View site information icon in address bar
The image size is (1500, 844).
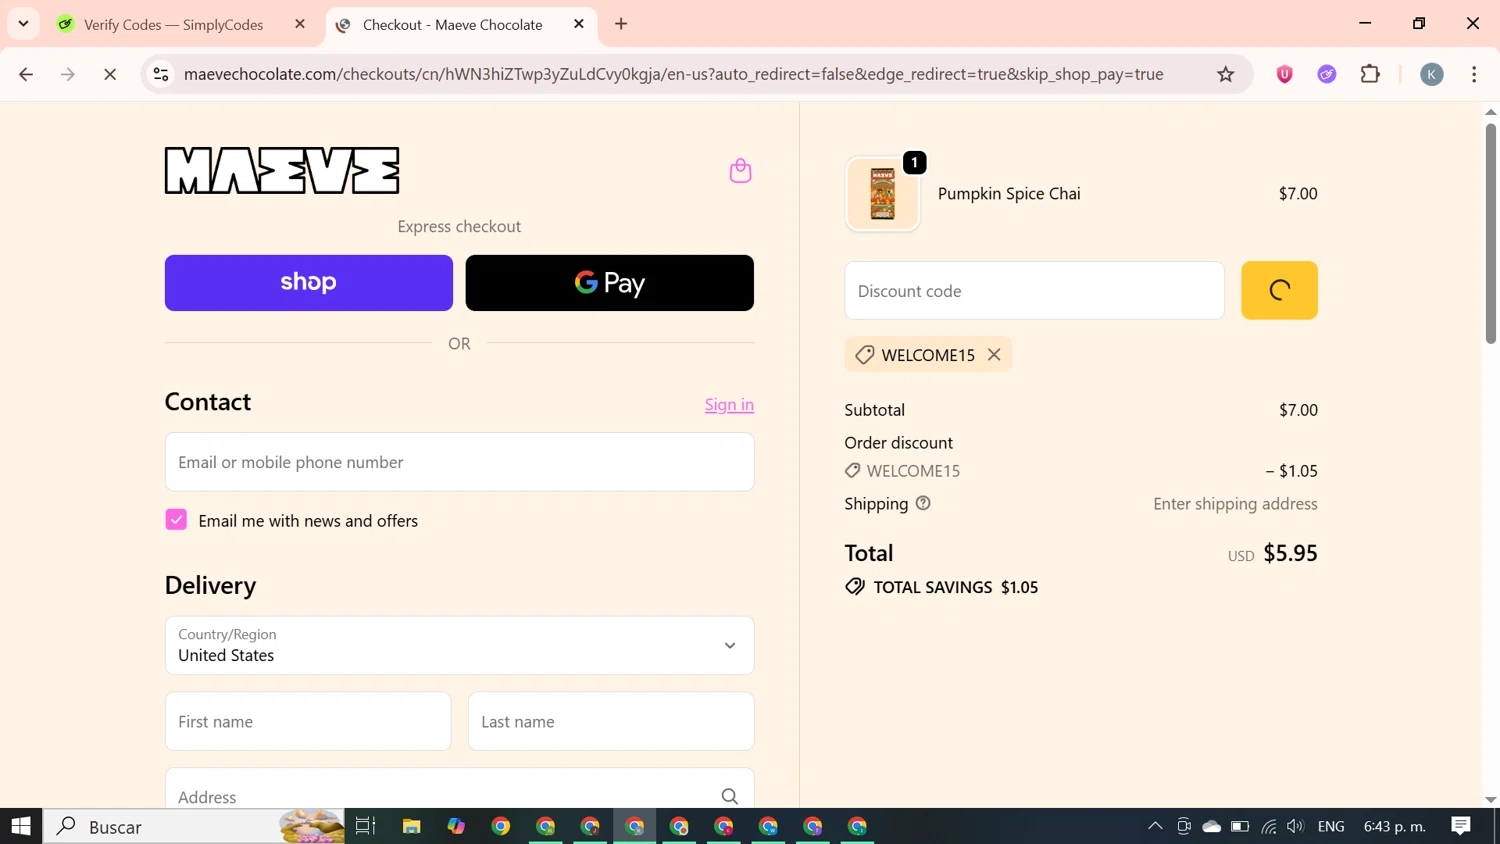(161, 74)
